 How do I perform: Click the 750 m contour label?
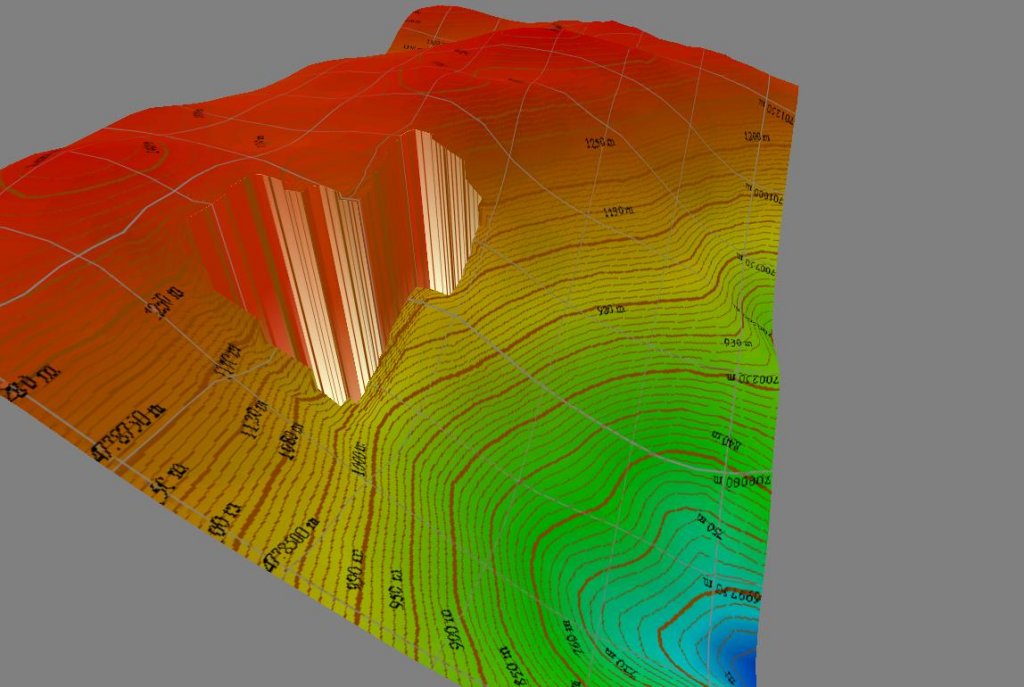coord(710,526)
